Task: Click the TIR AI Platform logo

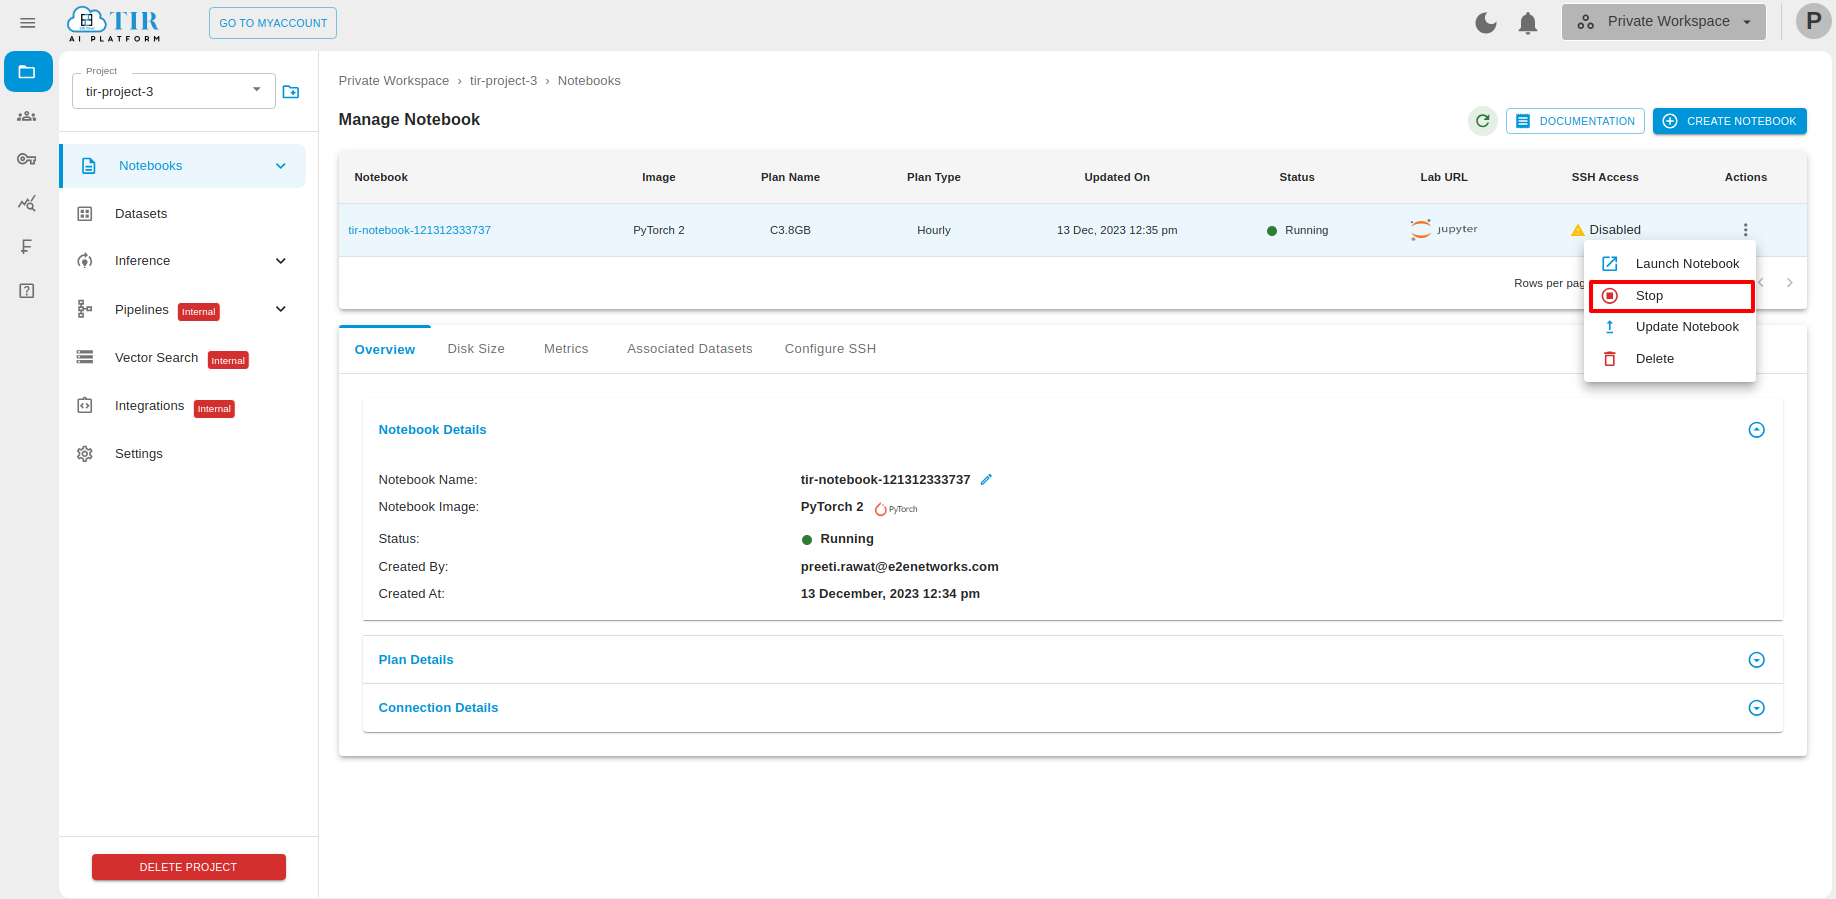Action: pos(114,24)
